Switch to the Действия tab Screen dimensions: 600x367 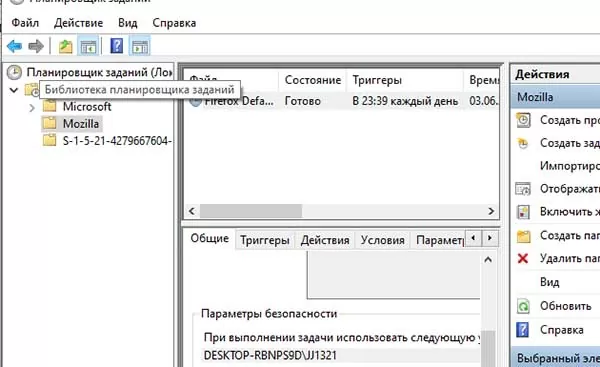[x=325, y=240]
